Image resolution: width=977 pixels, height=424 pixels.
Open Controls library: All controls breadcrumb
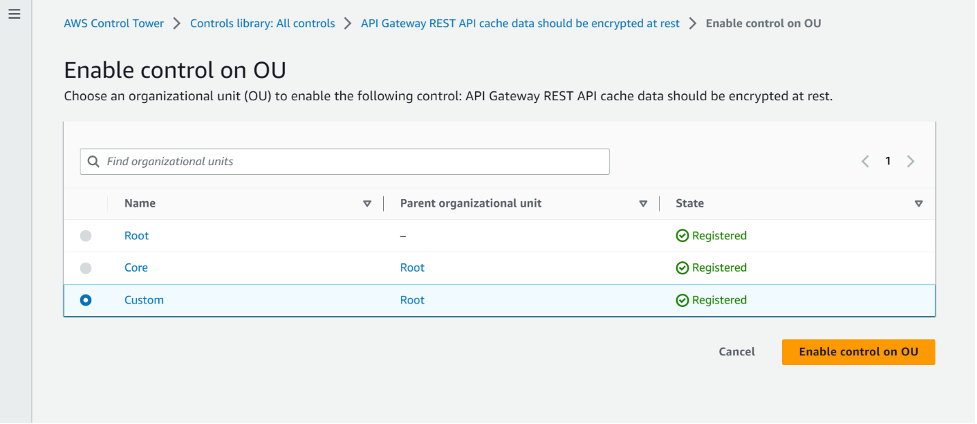262,23
